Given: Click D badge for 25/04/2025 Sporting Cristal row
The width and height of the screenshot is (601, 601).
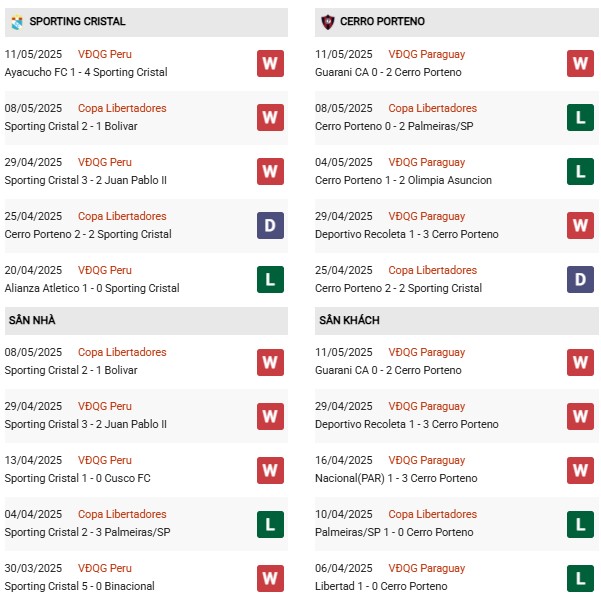Looking at the screenshot, I should 270,225.
